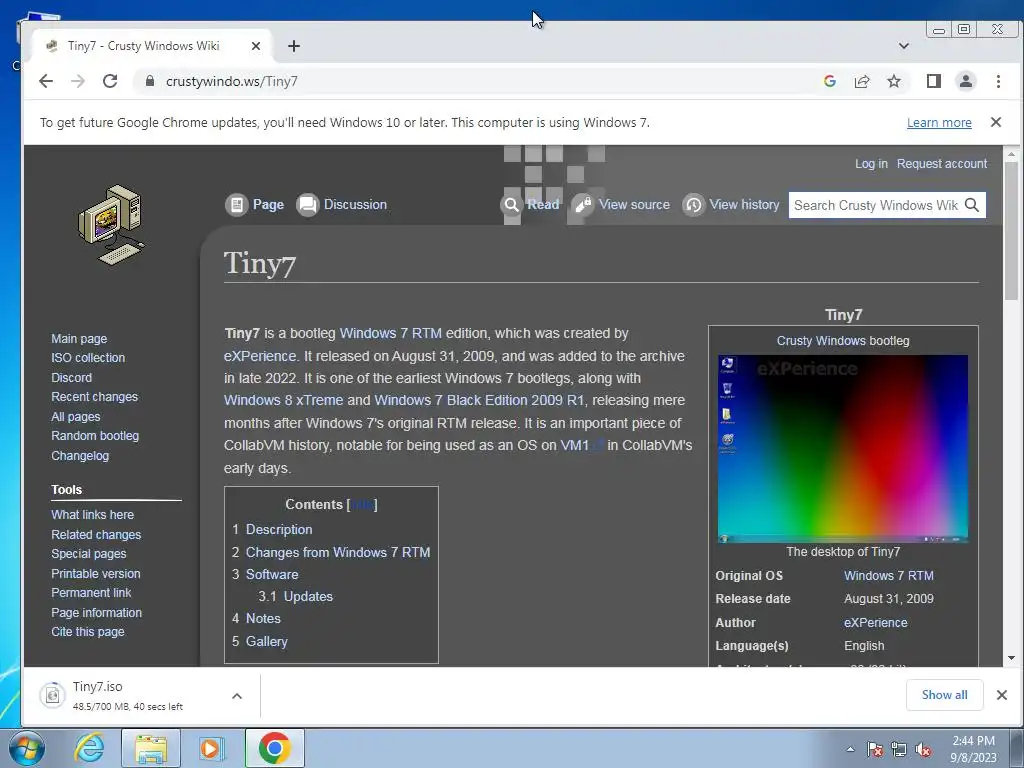Expand the tab search dropdown

point(904,46)
